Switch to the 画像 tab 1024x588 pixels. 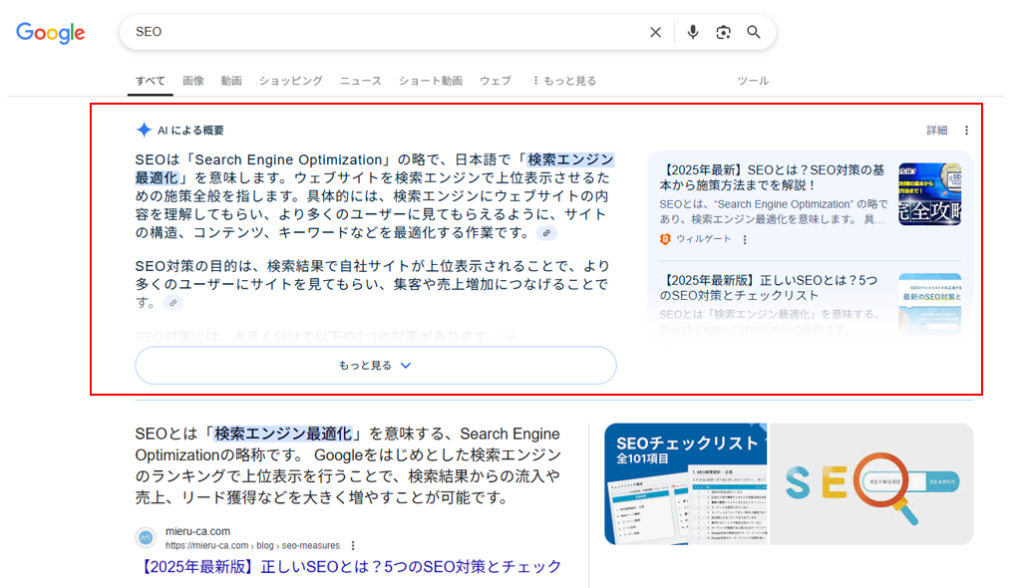[x=193, y=81]
